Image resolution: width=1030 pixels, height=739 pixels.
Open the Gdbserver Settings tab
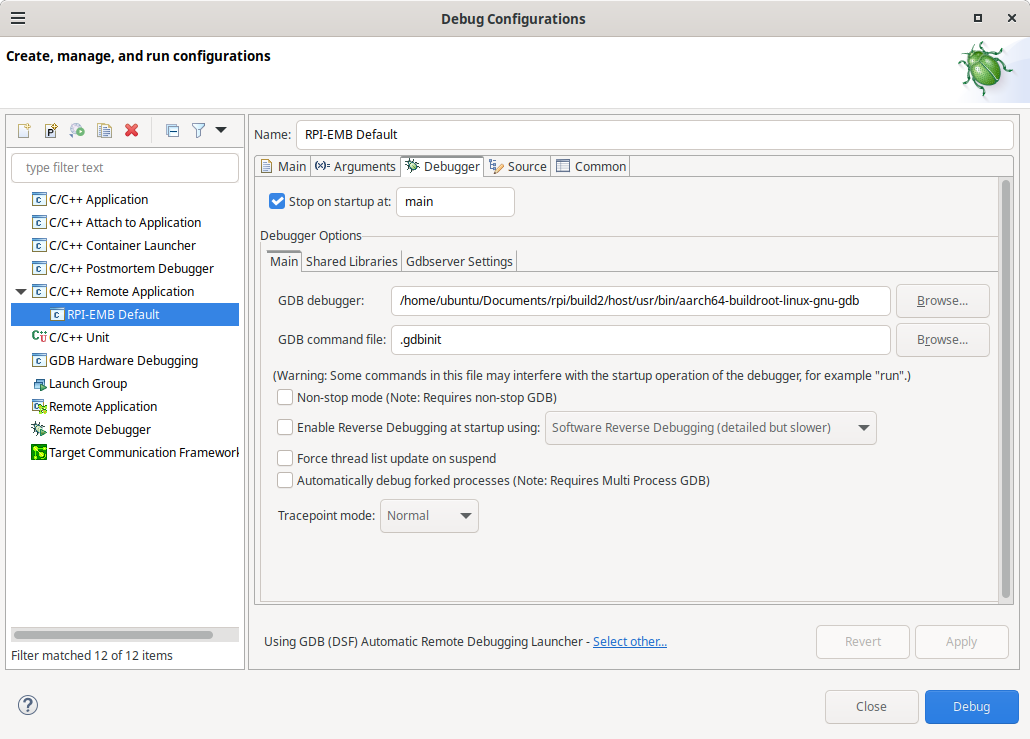pyautogui.click(x=459, y=261)
